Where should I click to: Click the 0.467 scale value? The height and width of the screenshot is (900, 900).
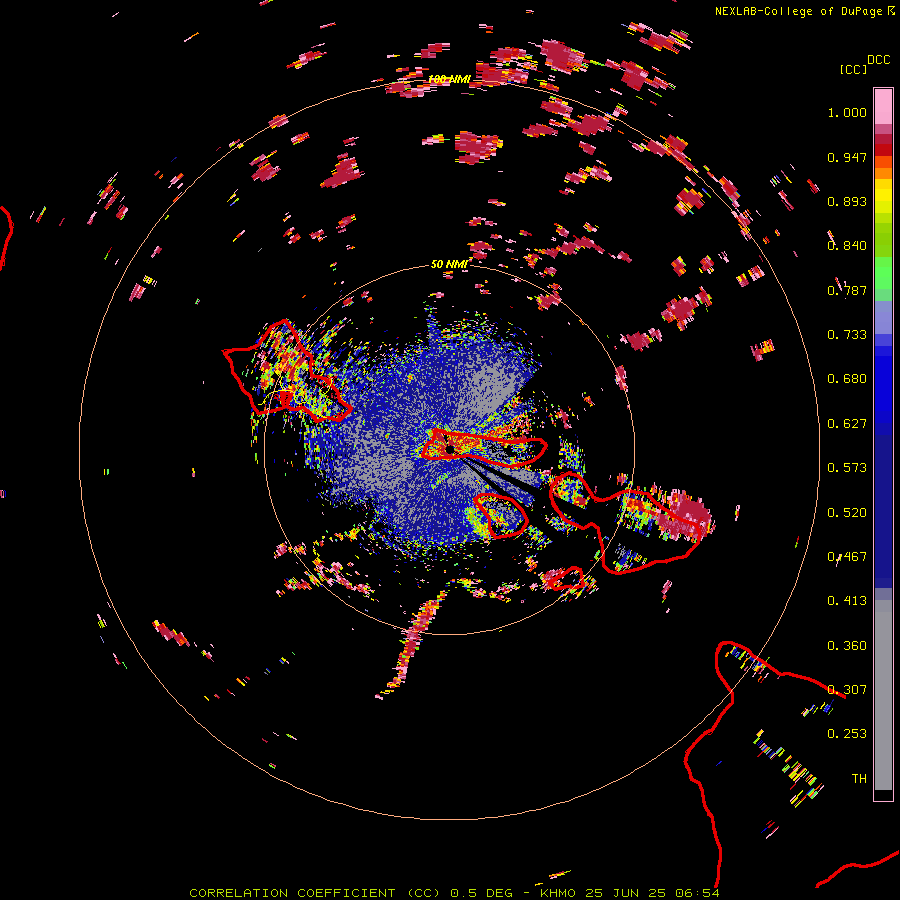tap(847, 557)
